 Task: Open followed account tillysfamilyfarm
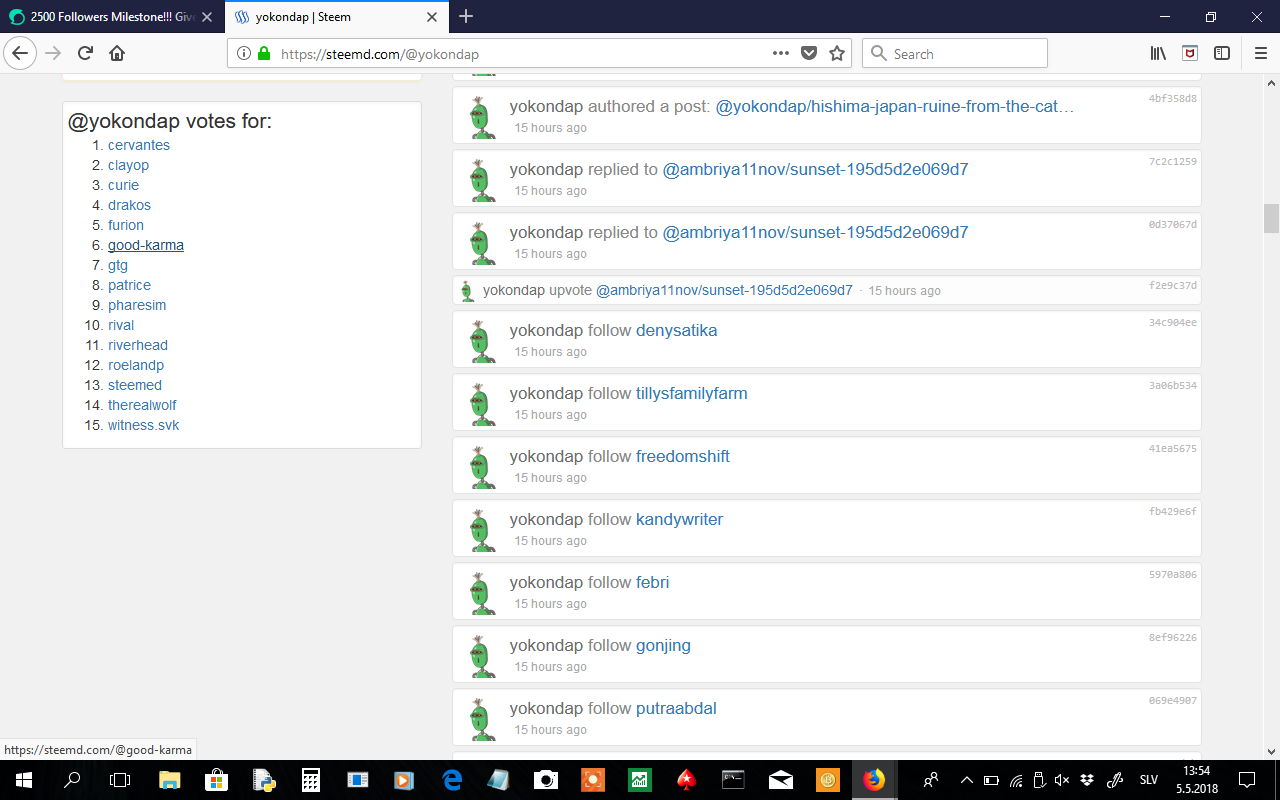click(692, 393)
